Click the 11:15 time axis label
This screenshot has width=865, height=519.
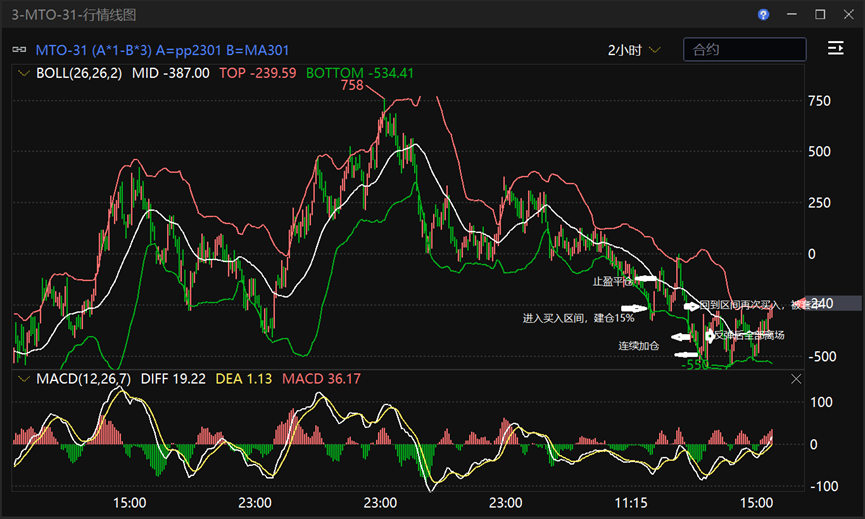tap(631, 503)
